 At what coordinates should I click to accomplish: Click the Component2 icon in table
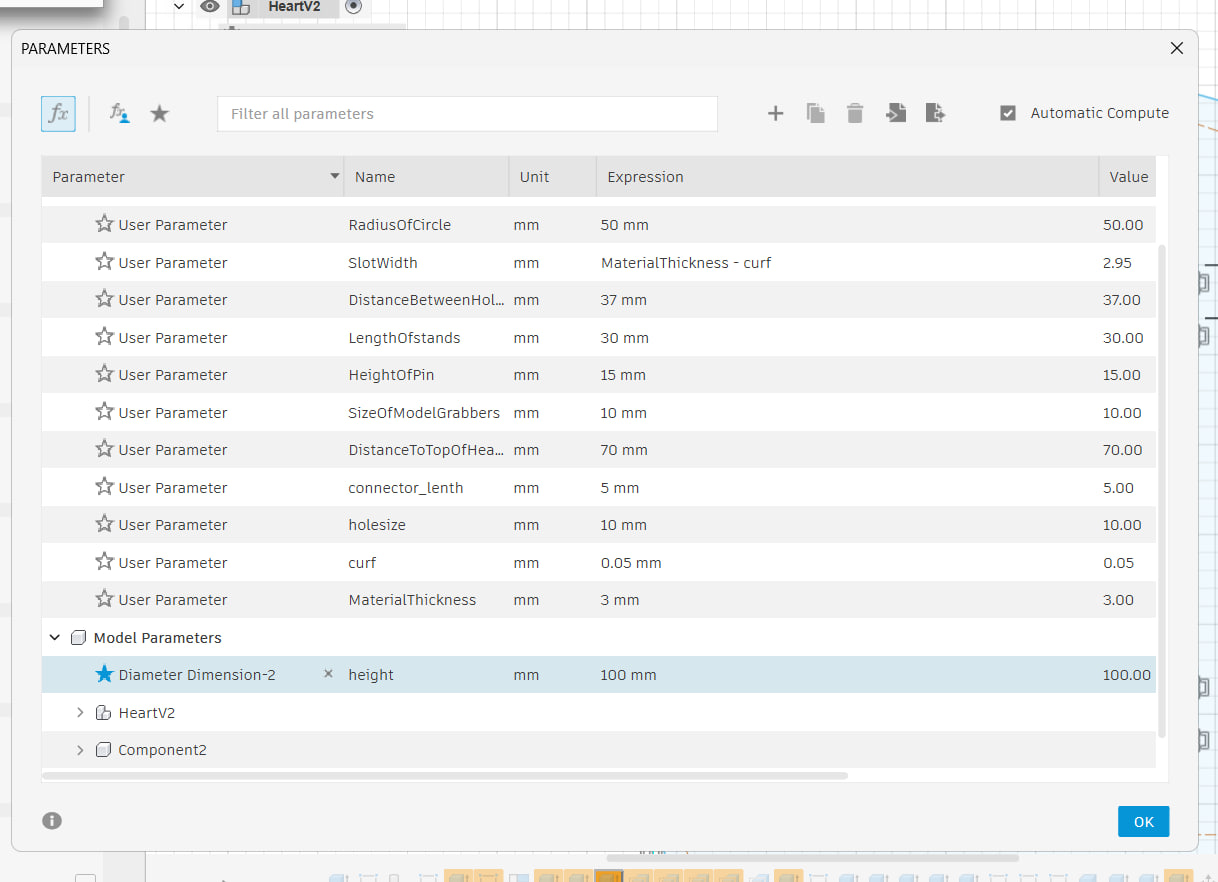point(102,750)
